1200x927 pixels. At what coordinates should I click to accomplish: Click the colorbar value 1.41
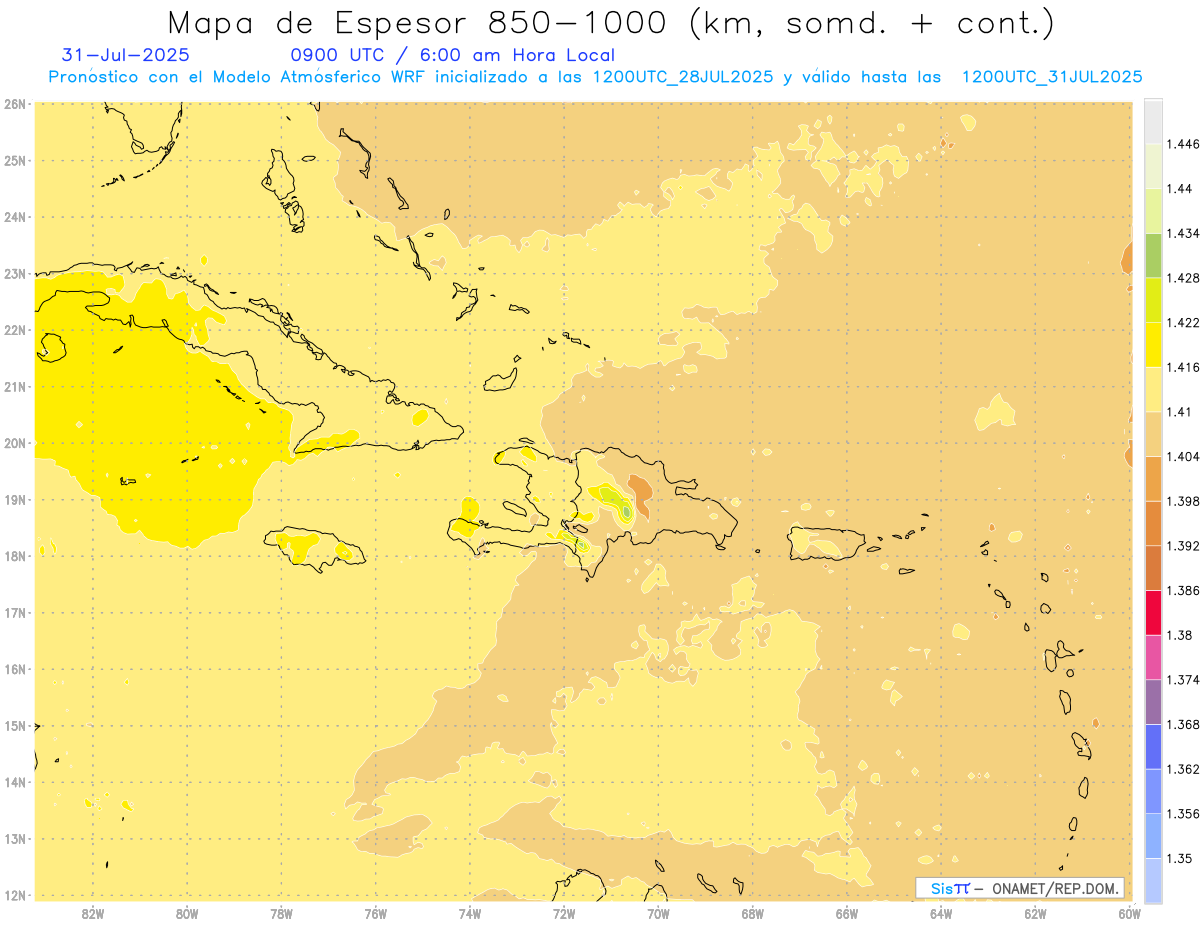pos(1179,412)
